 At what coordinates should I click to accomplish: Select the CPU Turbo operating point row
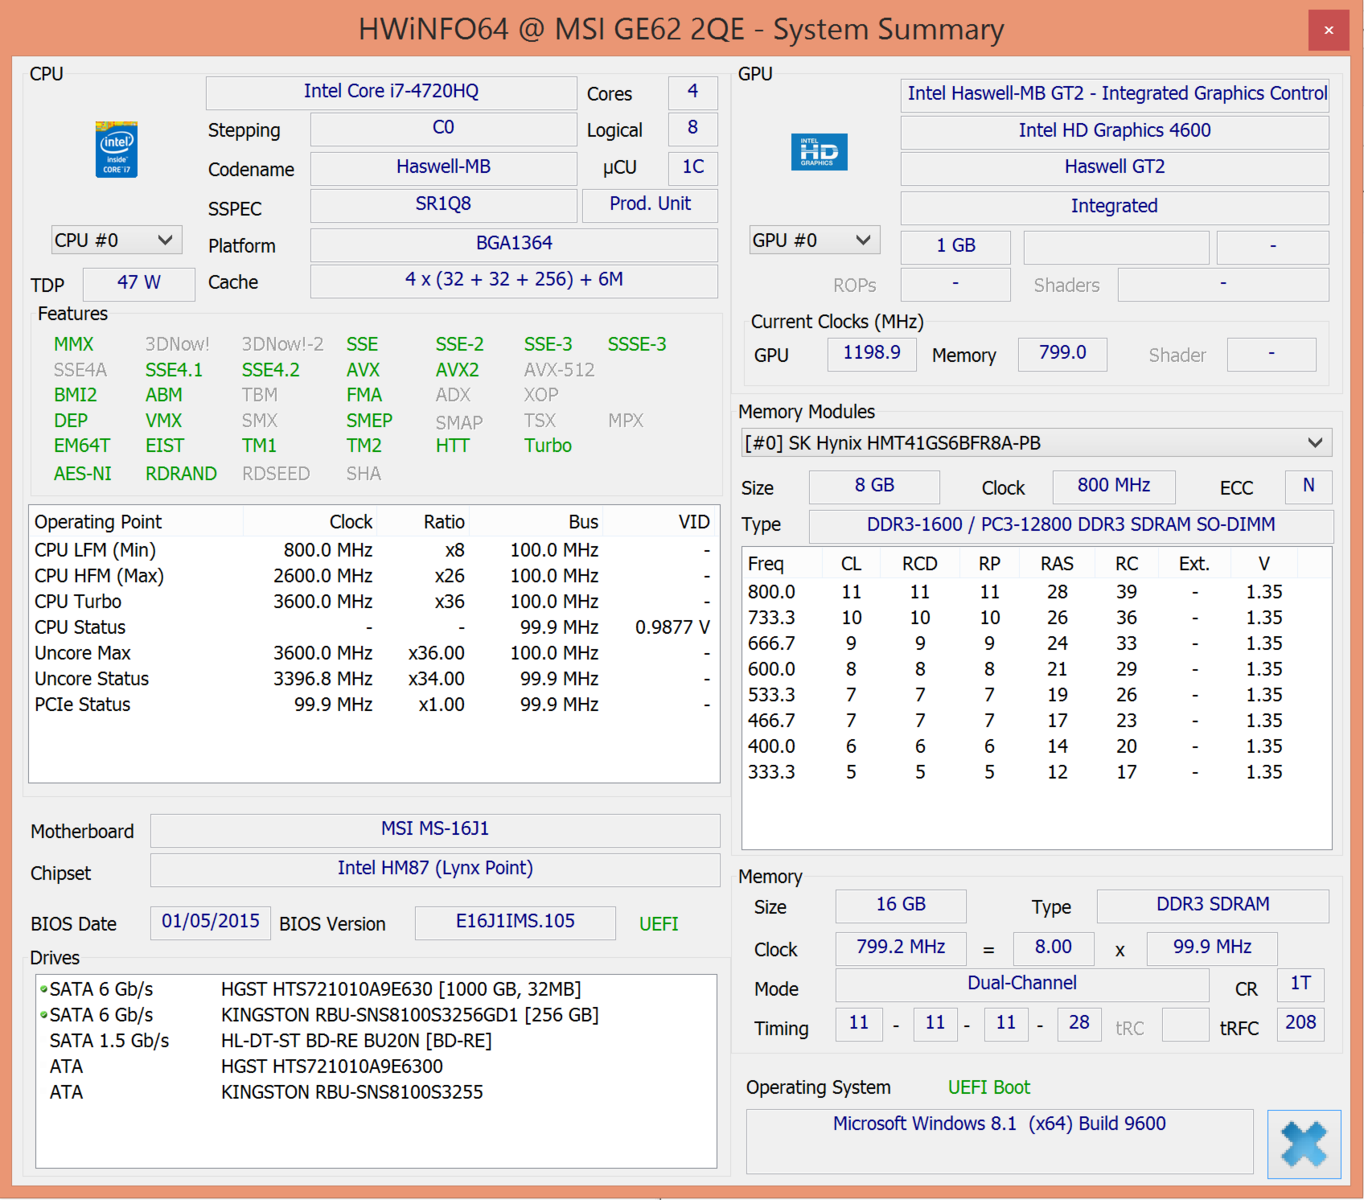(x=374, y=602)
